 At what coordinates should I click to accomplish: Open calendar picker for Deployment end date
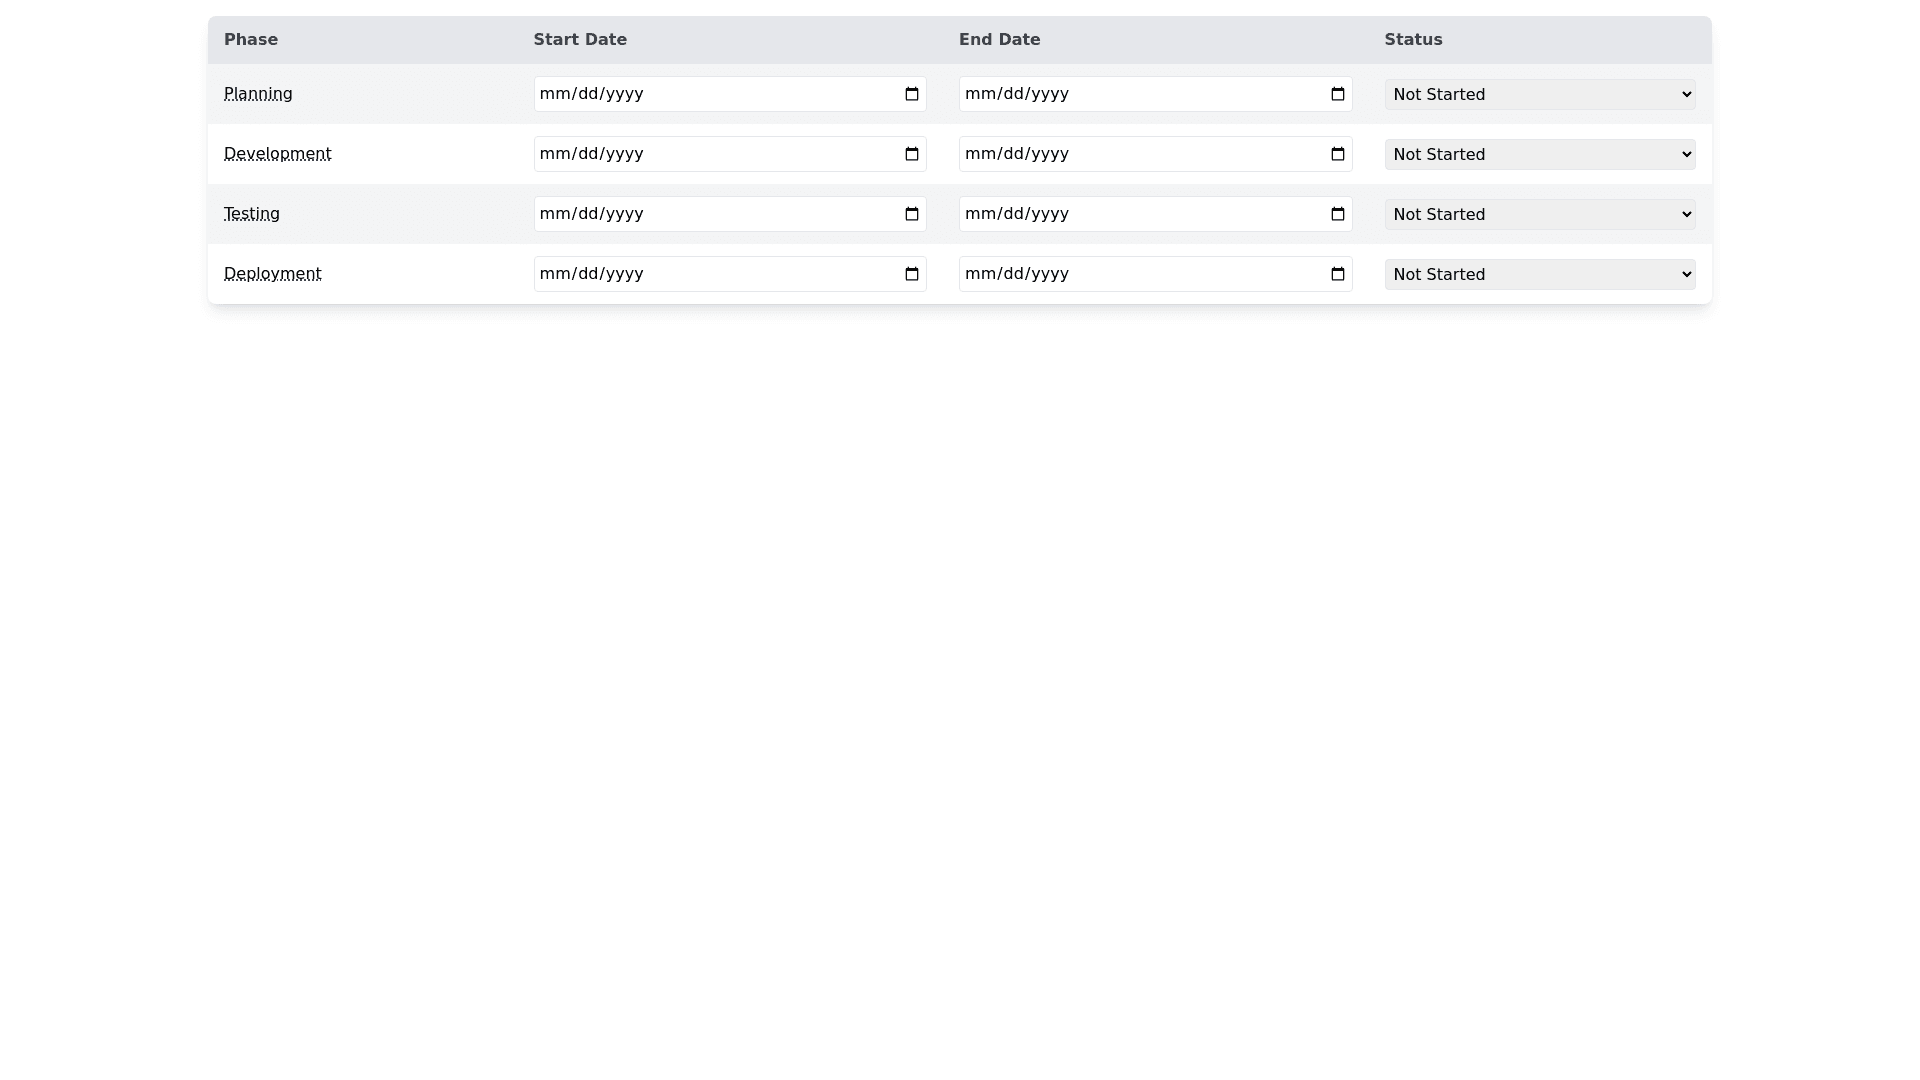pyautogui.click(x=1337, y=274)
